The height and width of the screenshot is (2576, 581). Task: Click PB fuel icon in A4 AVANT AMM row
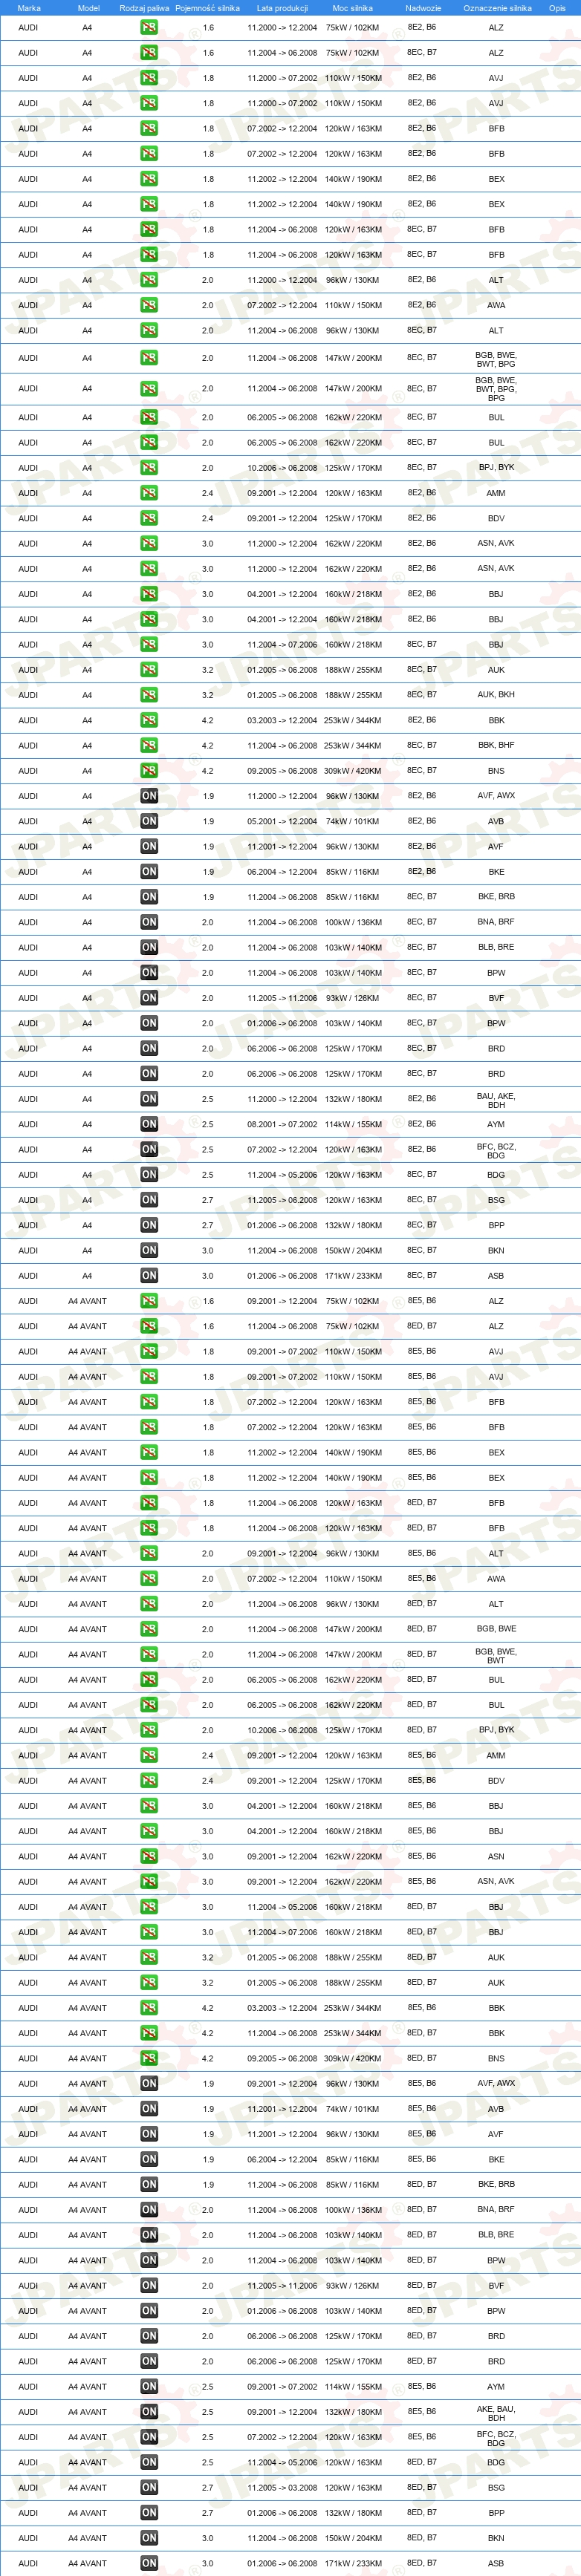148,1756
